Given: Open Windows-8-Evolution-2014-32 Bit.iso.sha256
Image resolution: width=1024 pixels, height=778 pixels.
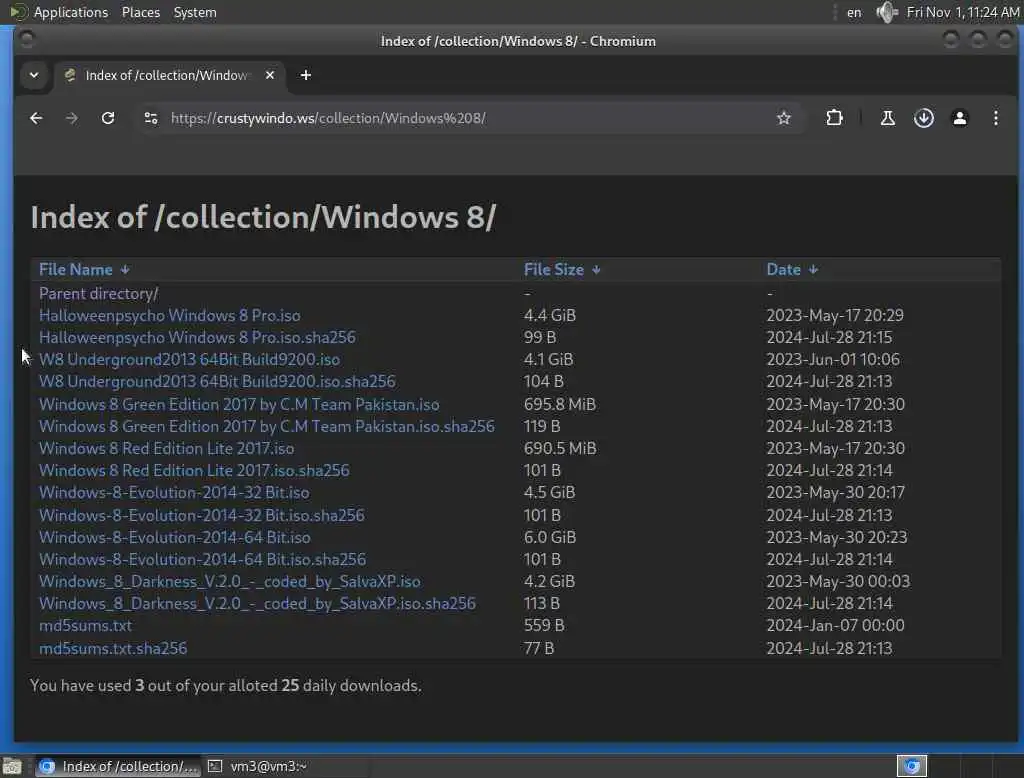Looking at the screenshot, I should 202,515.
